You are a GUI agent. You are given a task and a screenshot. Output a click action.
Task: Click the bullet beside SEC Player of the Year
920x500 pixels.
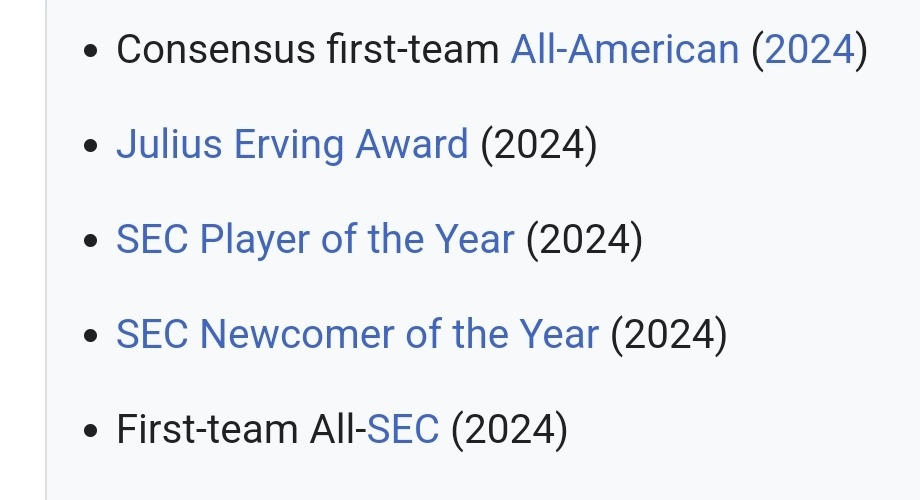(92, 242)
